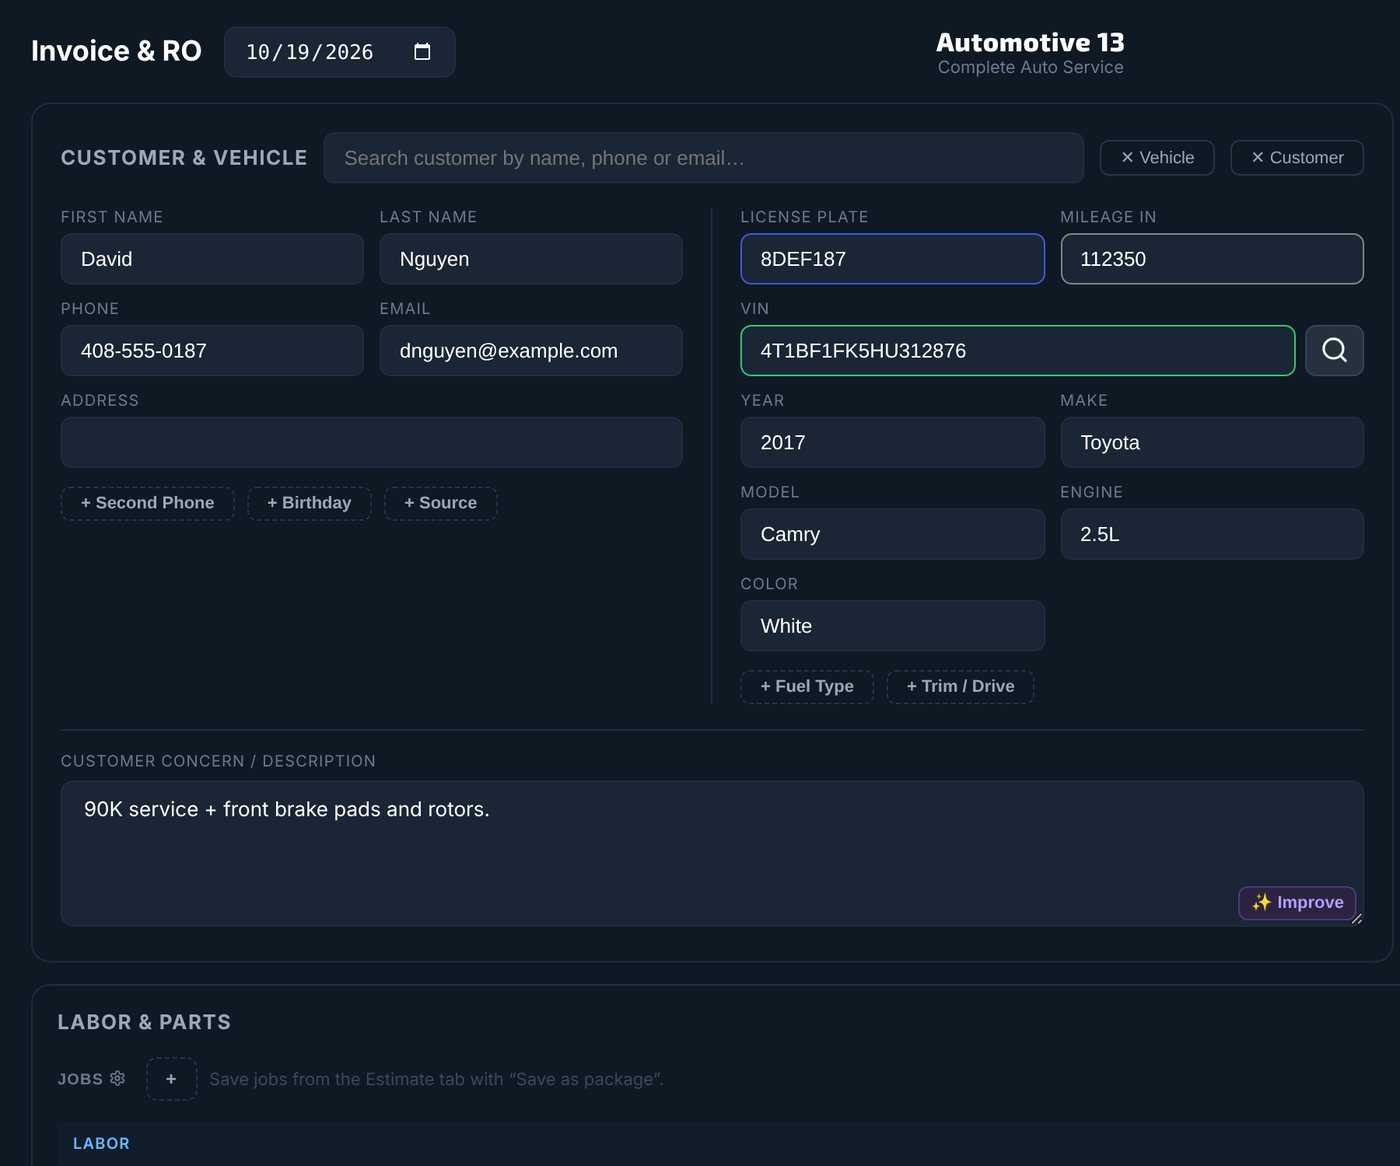Click the Complete Auto Service subtitle
The height and width of the screenshot is (1166, 1400).
click(1030, 67)
